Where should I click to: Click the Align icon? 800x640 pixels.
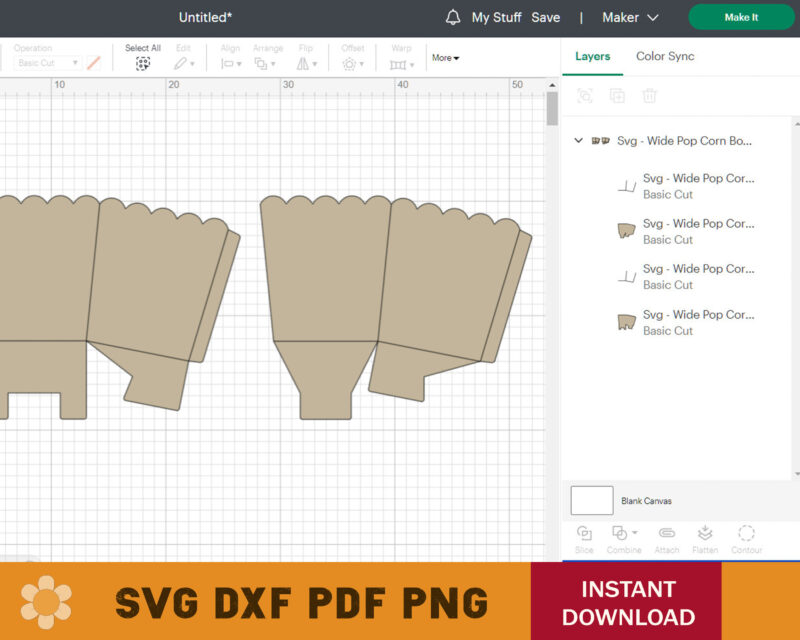[x=228, y=62]
